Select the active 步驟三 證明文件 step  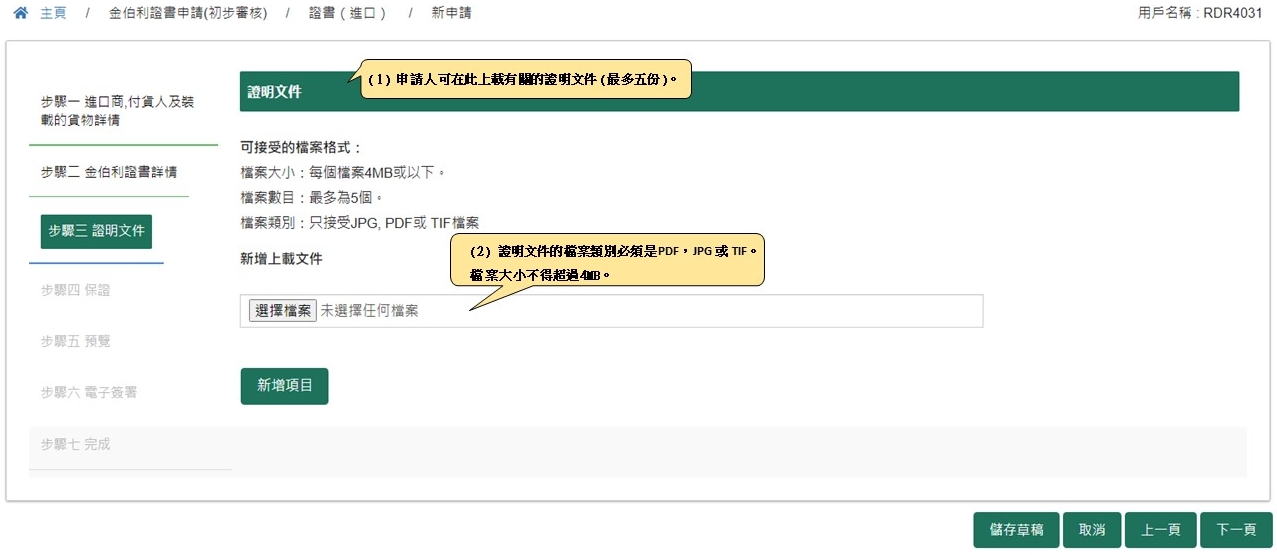(x=96, y=230)
